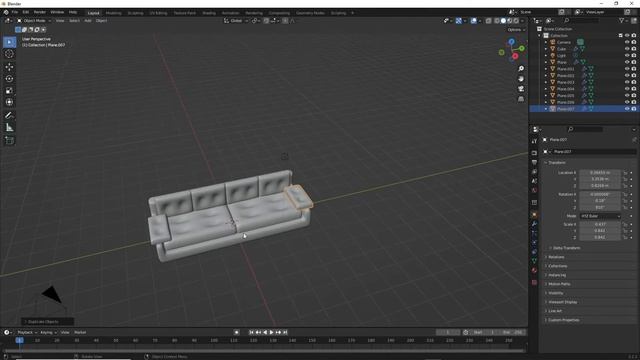The image size is (640, 360).
Task: Open the View Layer properties tab
Action: click(x=534, y=171)
